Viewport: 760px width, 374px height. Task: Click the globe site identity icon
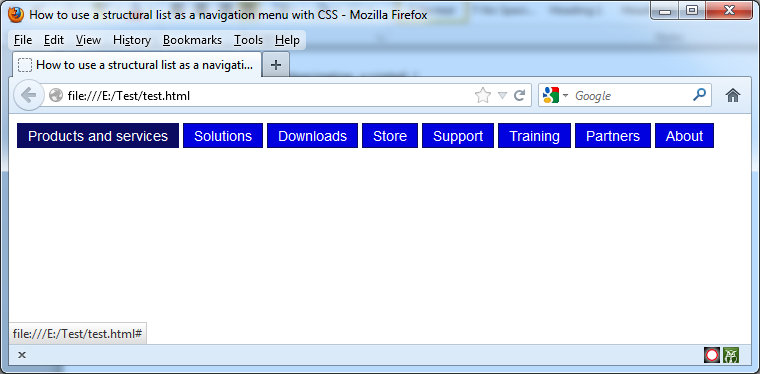click(56, 95)
